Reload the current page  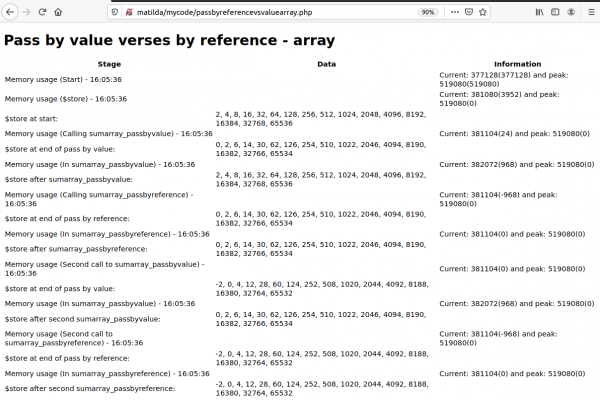click(x=42, y=12)
